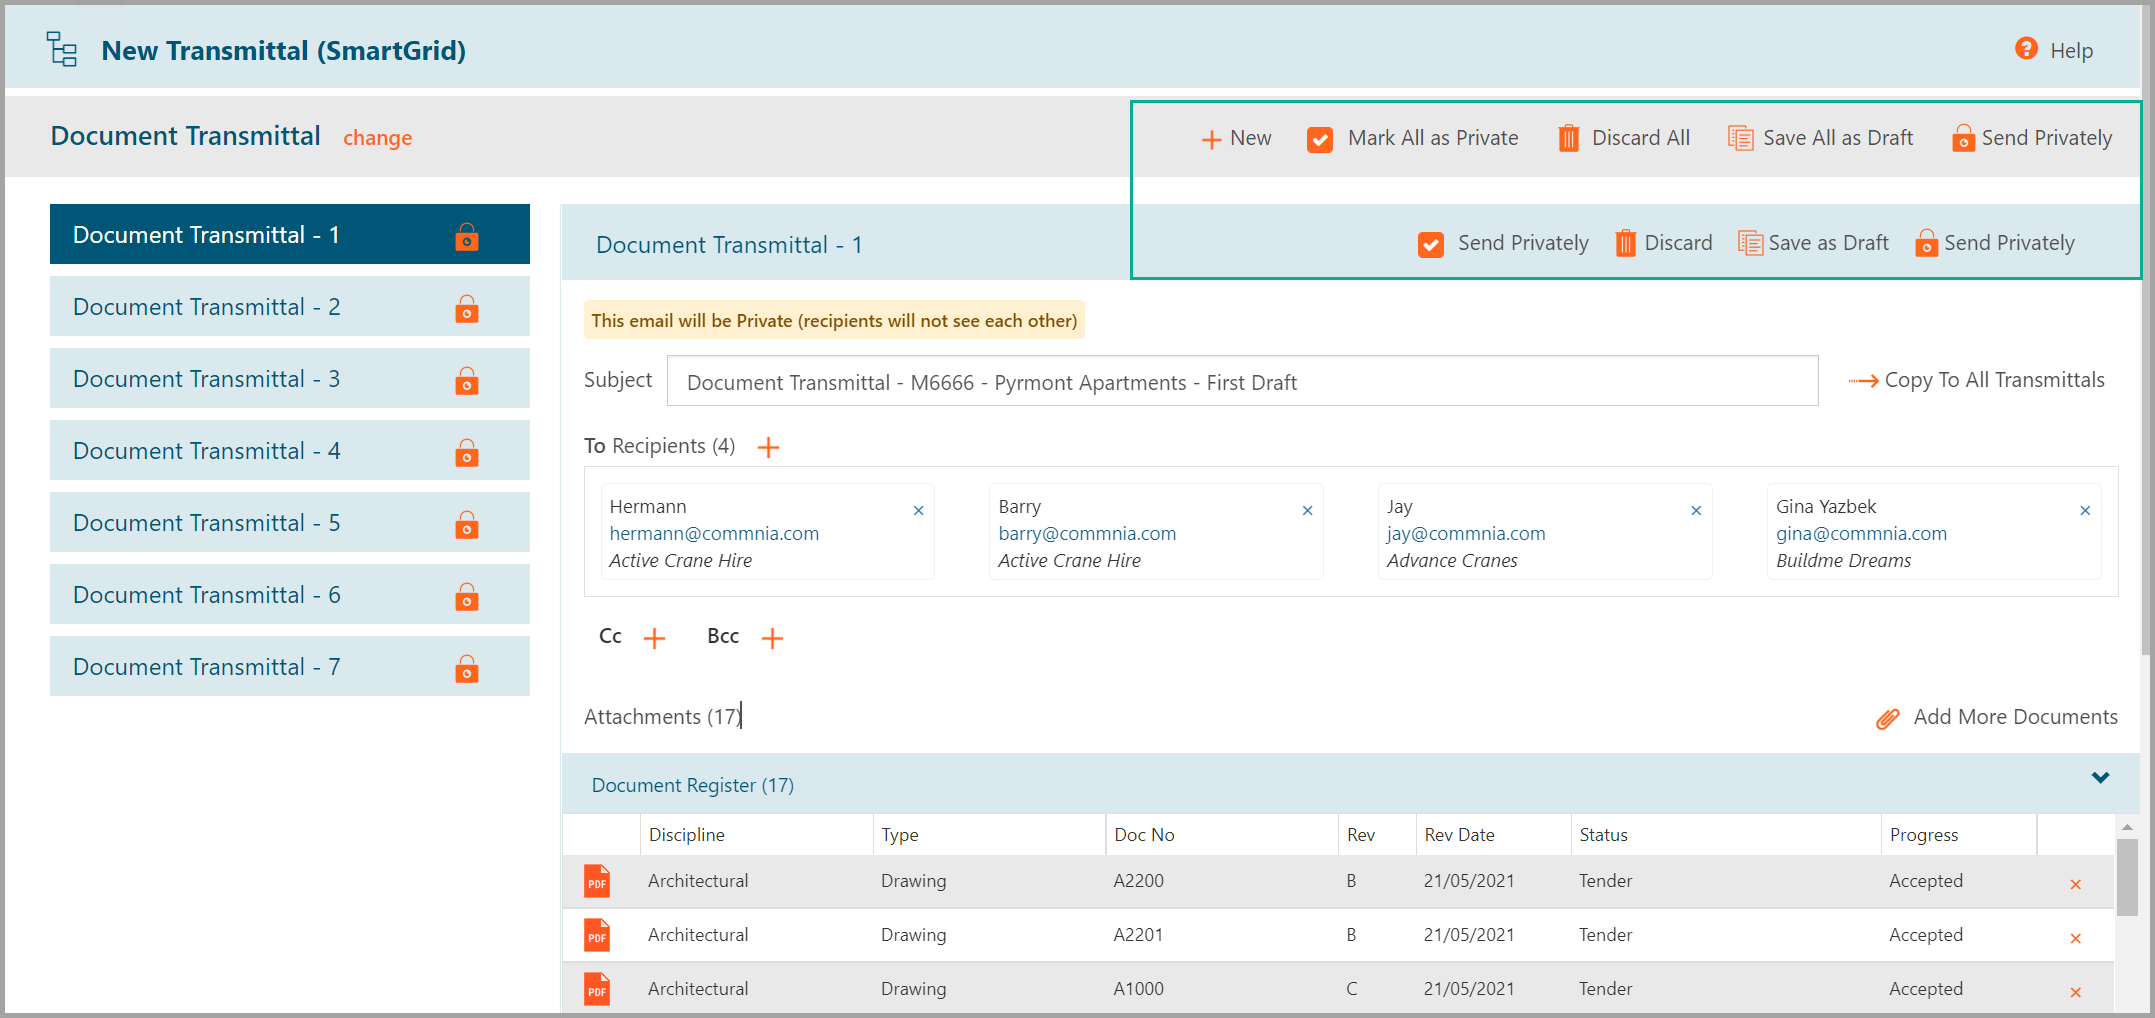This screenshot has height=1018, width=2155.
Task: Toggle the Mark All as Private checkbox
Action: pyautogui.click(x=1319, y=139)
